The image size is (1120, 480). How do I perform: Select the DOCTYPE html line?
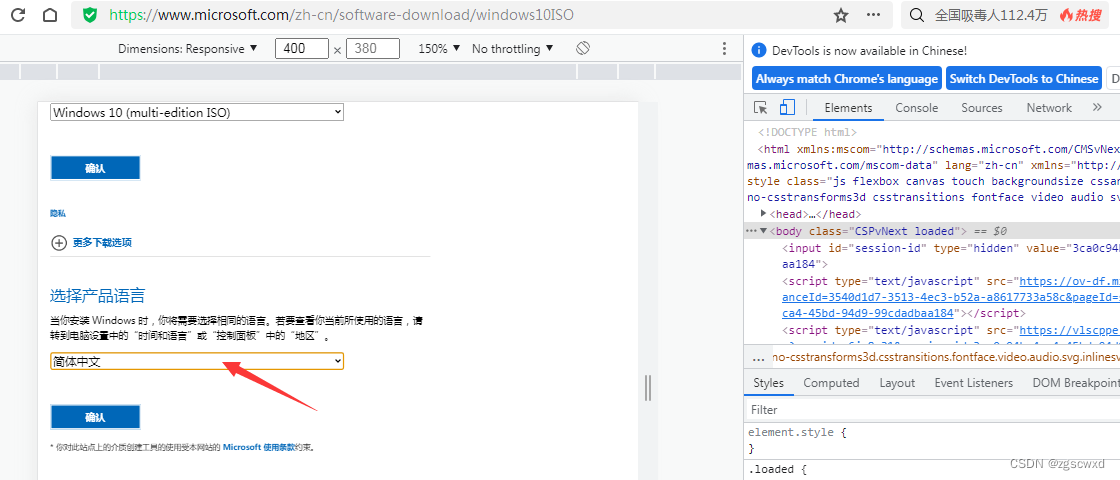[x=807, y=132]
